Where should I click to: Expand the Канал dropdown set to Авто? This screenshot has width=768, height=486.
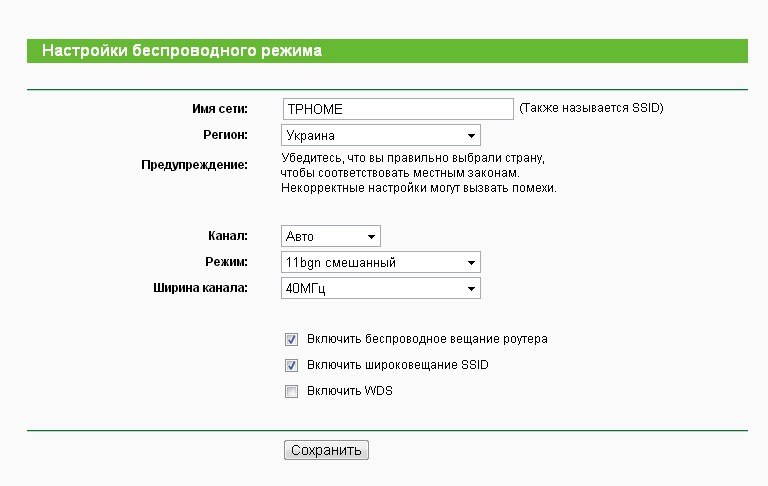coord(330,237)
